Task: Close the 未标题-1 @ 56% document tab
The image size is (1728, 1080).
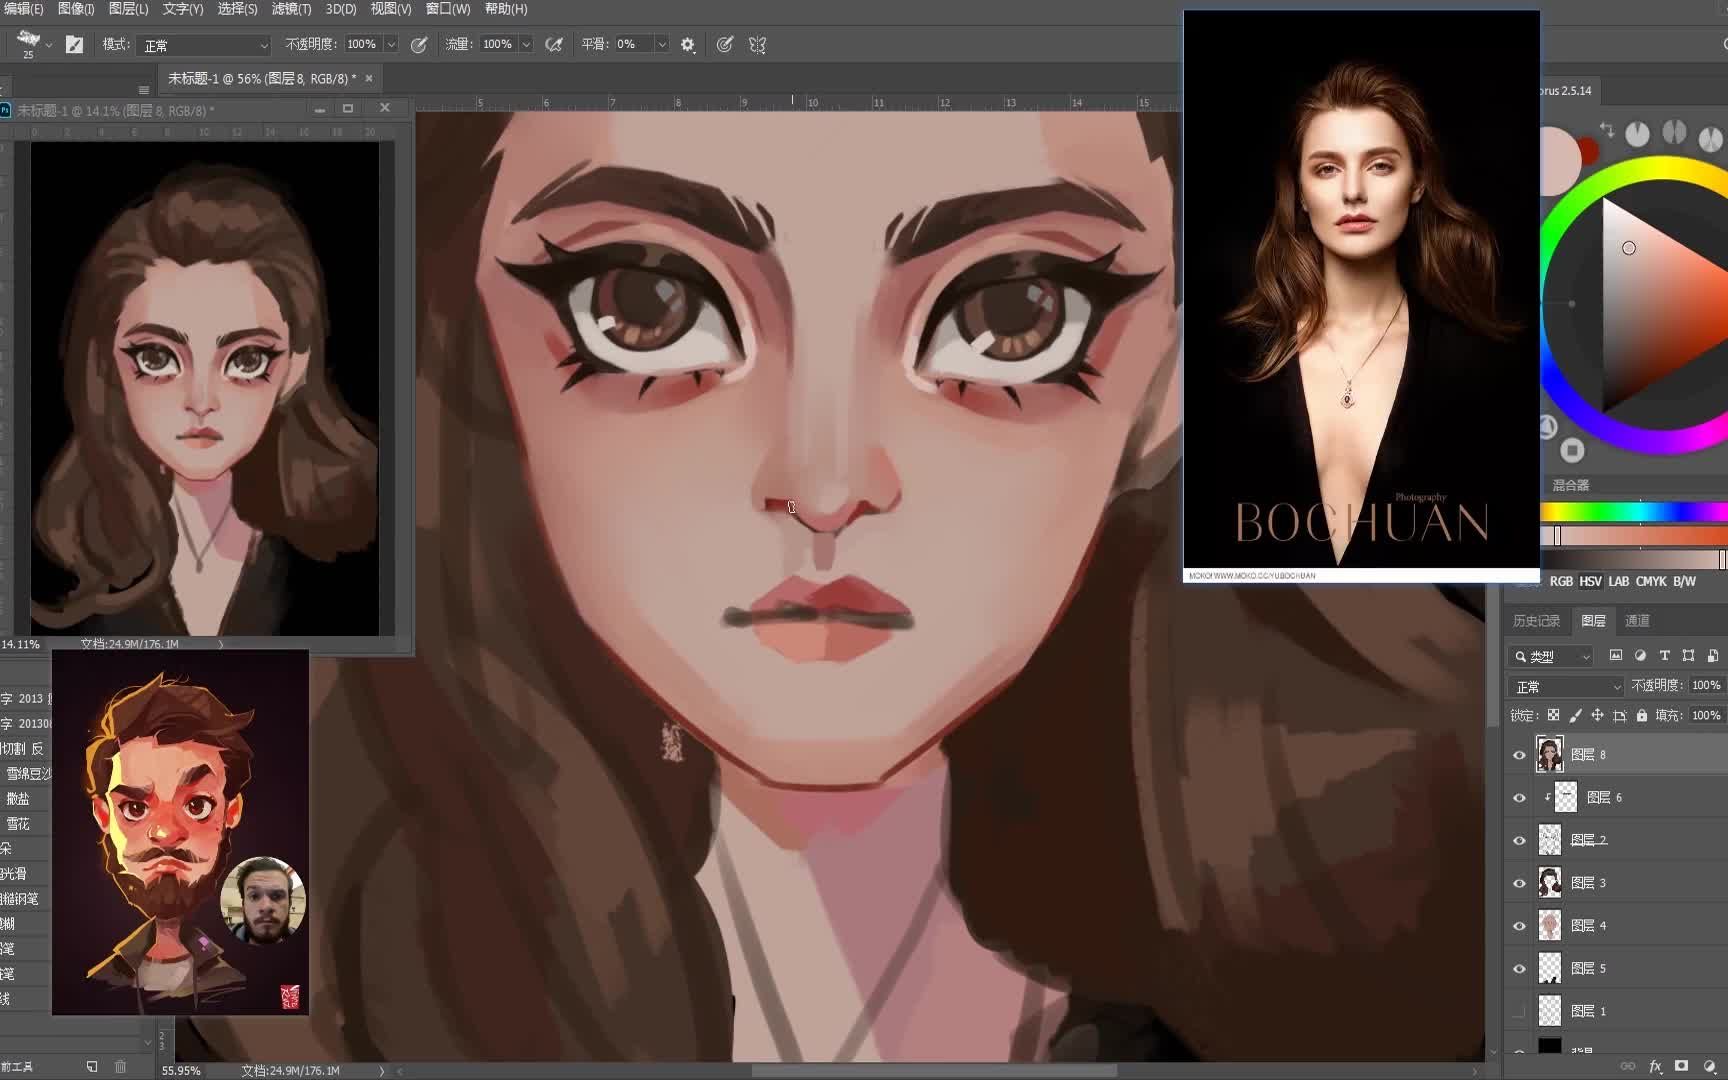Action: point(369,78)
